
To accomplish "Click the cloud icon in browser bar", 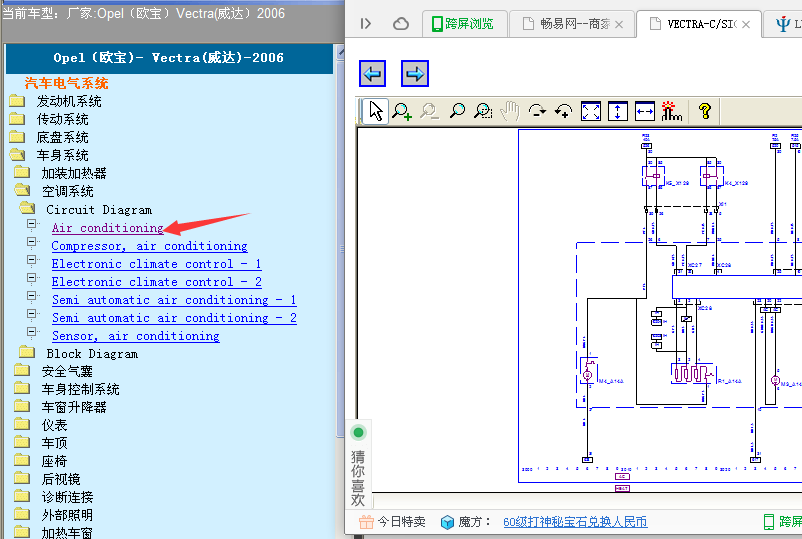I will [x=400, y=24].
